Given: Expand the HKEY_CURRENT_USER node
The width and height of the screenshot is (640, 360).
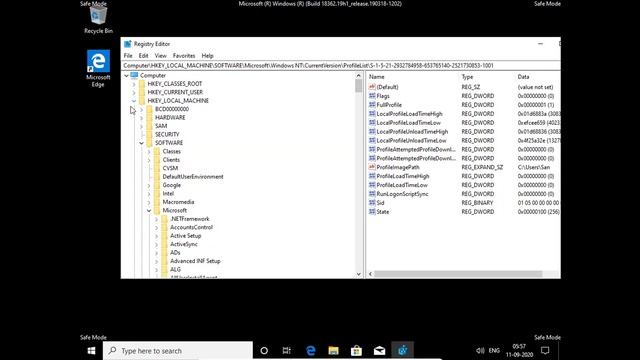Looking at the screenshot, I should (134, 93).
